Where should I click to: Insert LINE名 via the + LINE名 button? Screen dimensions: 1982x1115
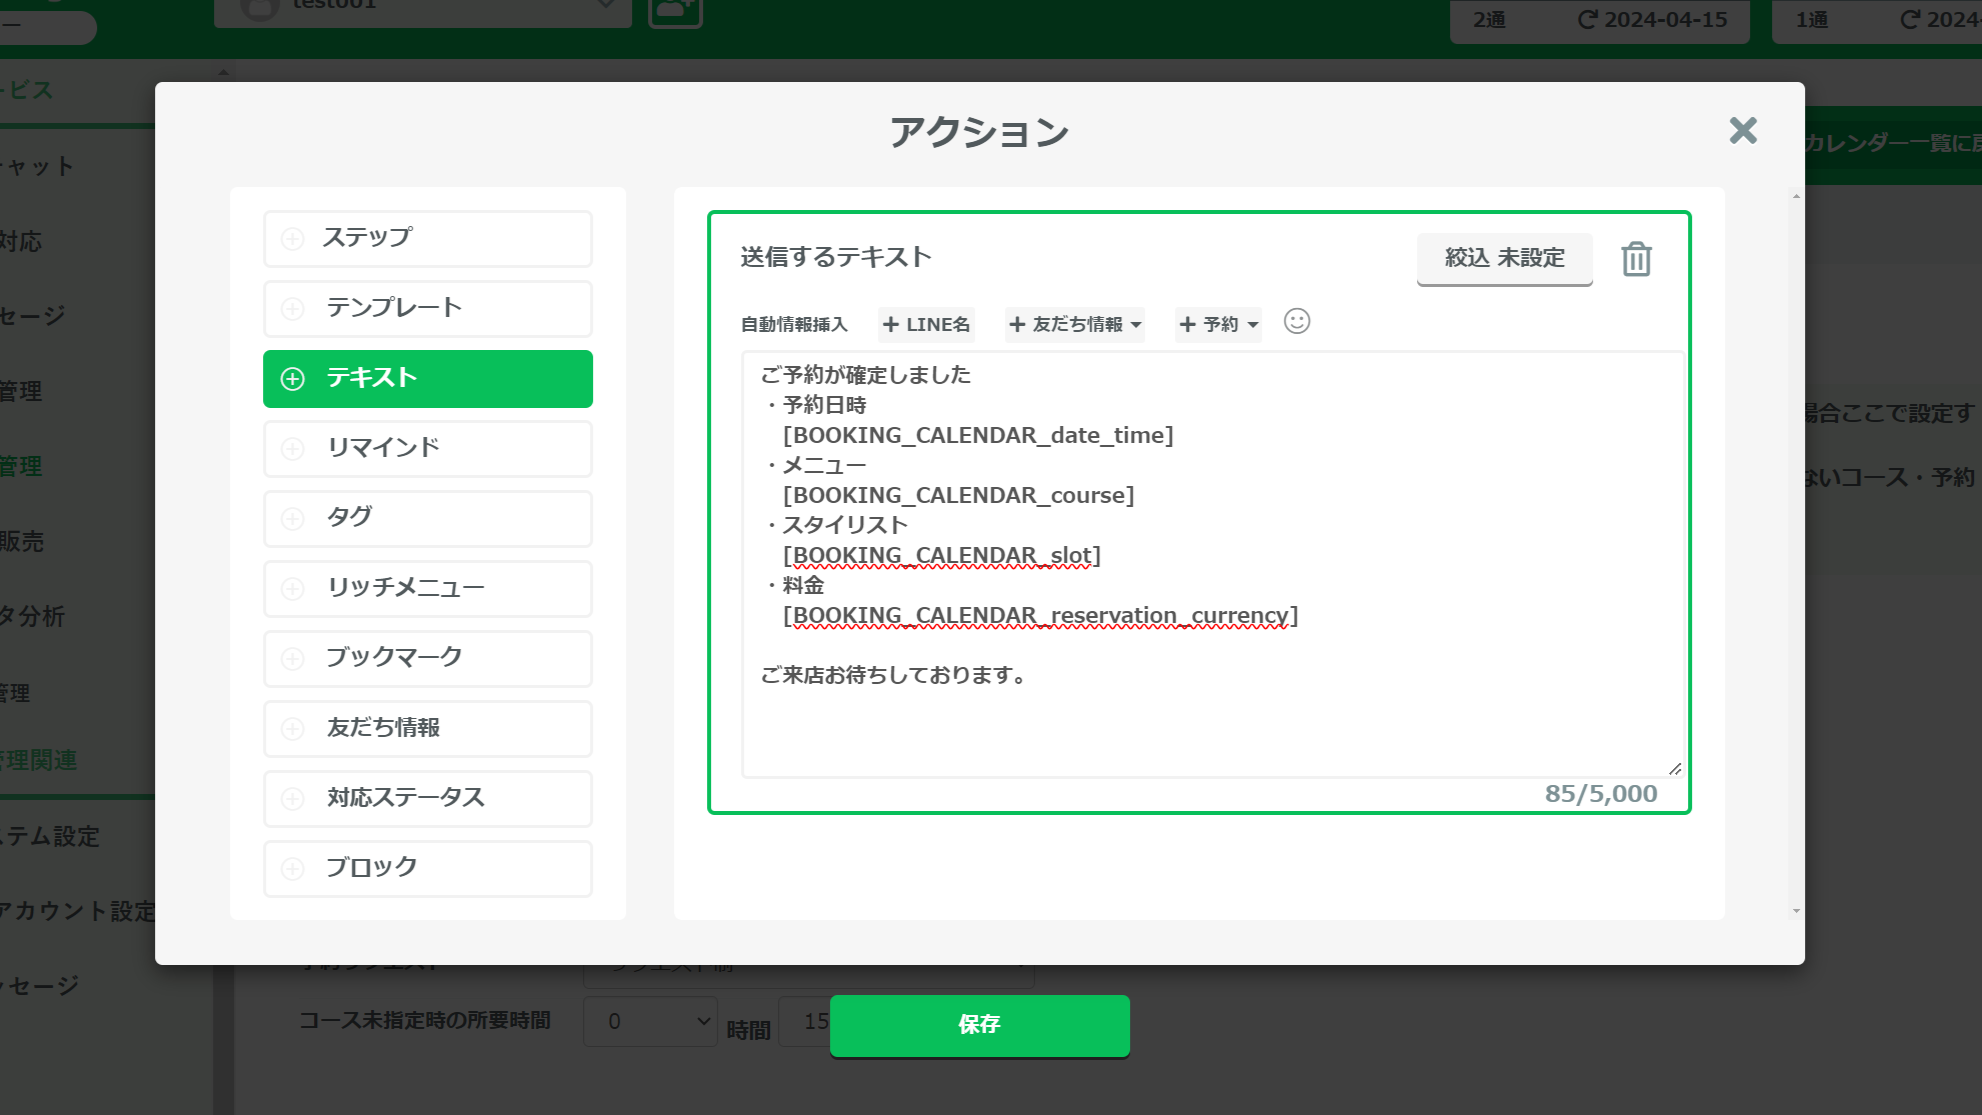tap(926, 324)
